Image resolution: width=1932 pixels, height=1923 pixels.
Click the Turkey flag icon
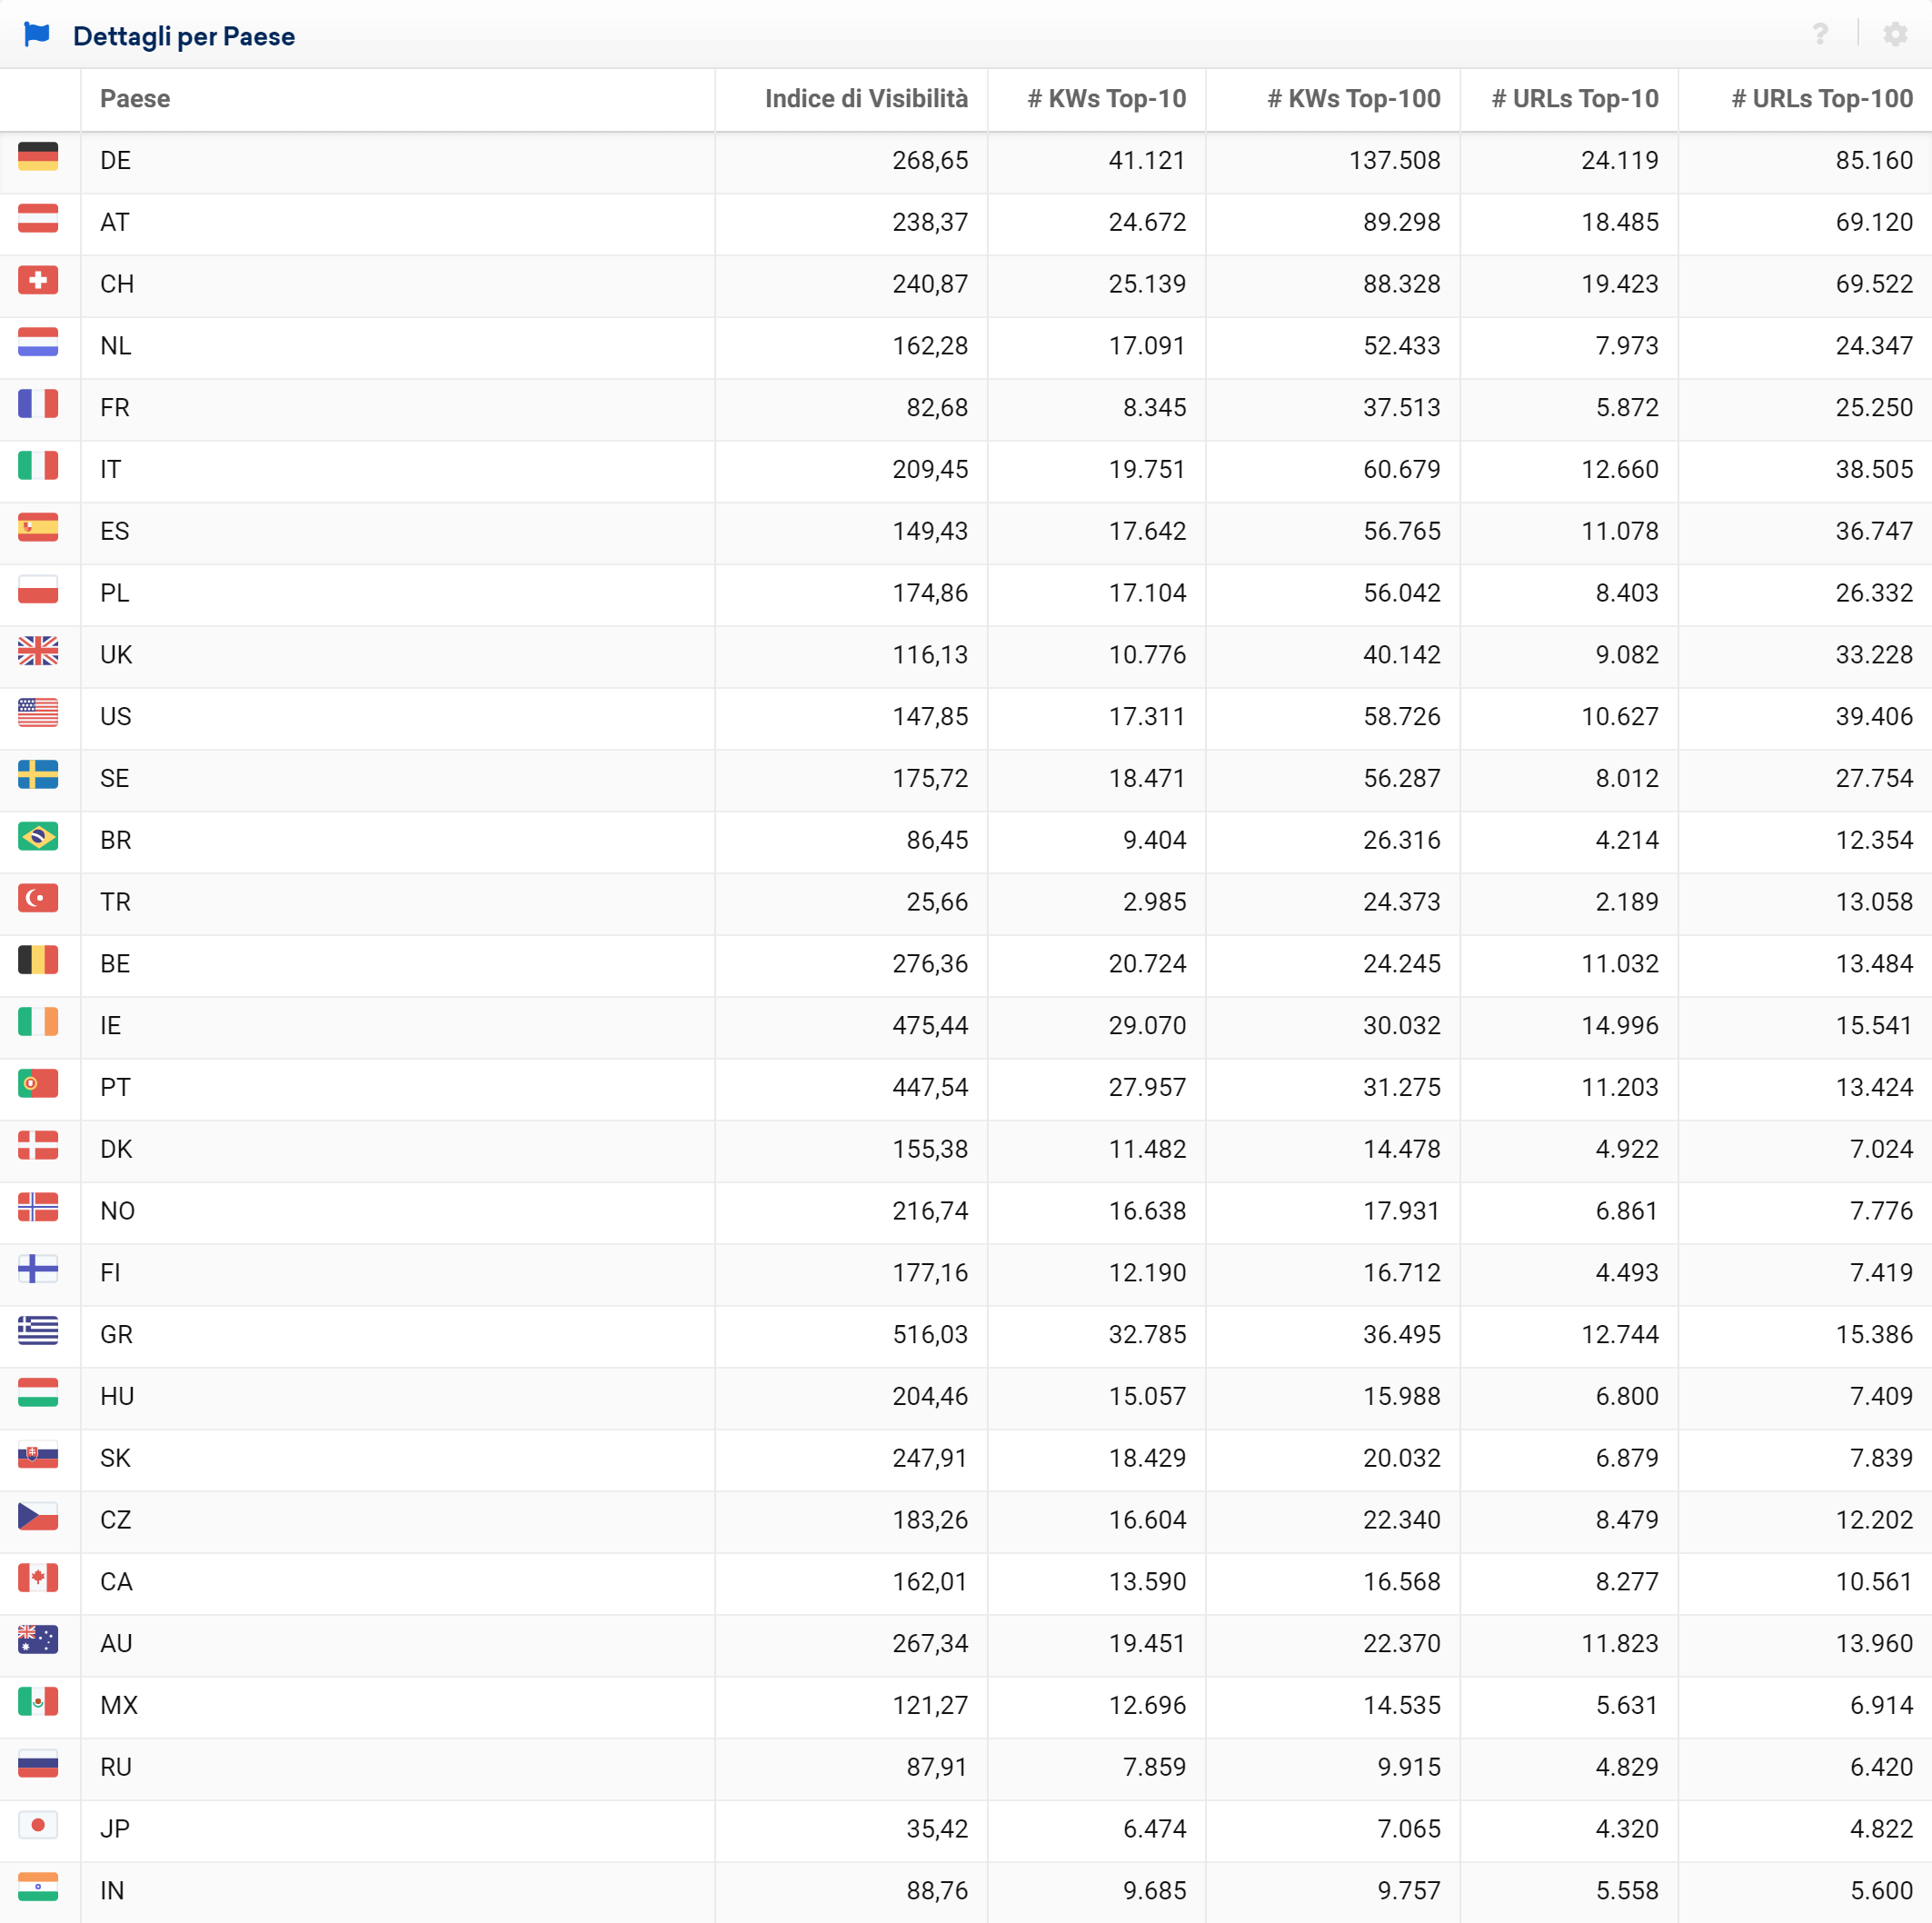pos(38,899)
